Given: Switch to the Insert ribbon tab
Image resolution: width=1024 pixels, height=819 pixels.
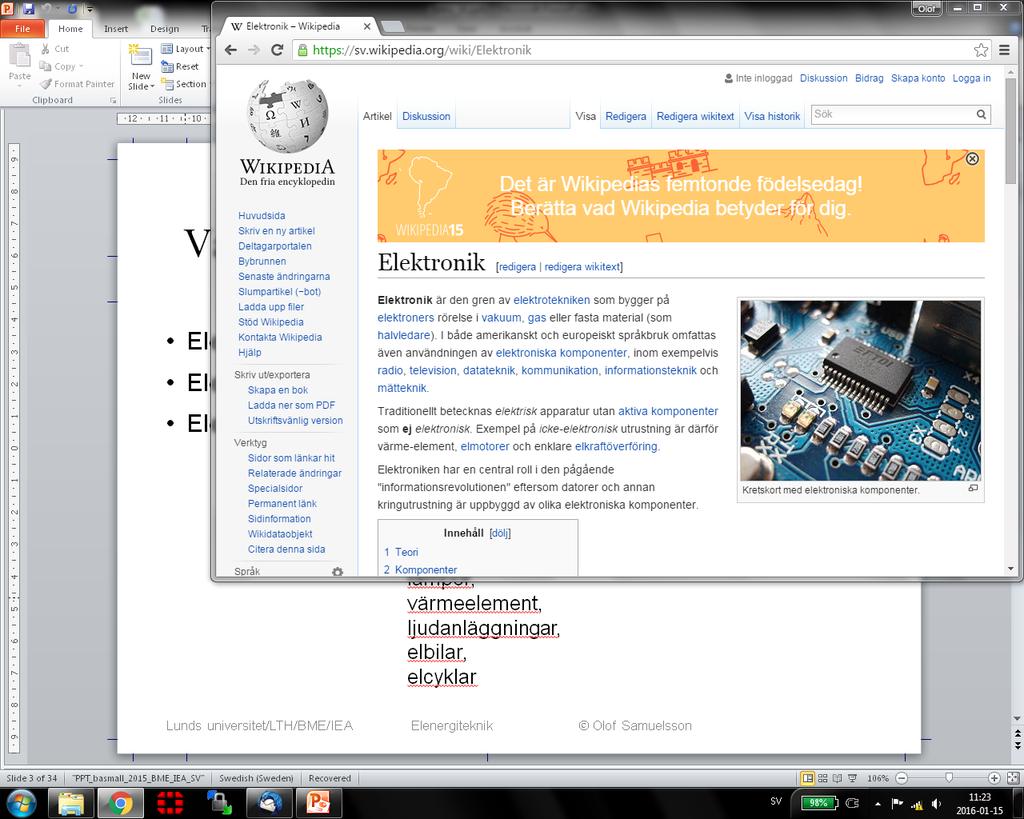Looking at the screenshot, I should click(x=116, y=29).
